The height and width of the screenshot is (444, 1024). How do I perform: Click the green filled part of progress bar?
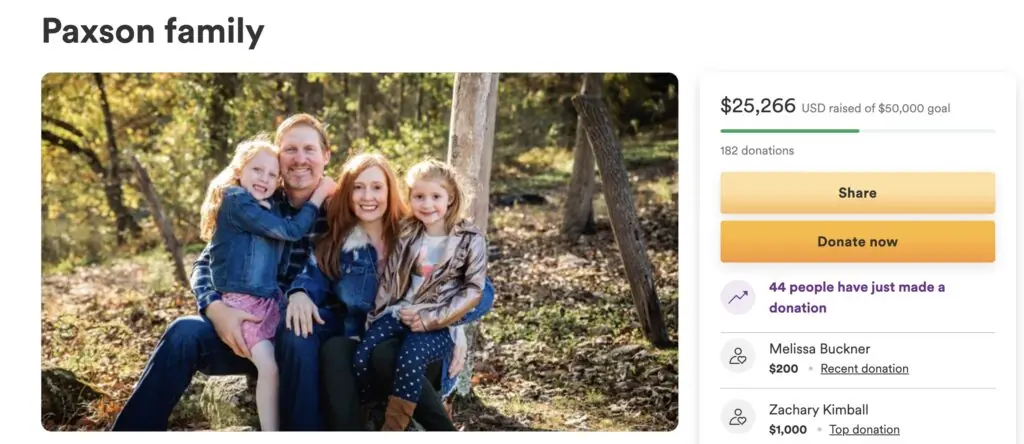pyautogui.click(x=789, y=131)
